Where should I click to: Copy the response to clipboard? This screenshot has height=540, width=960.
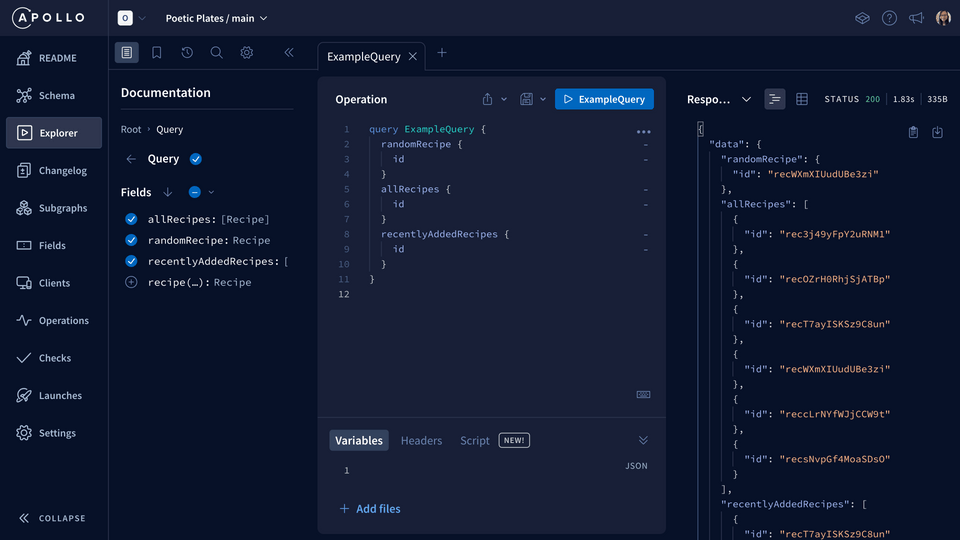[x=913, y=132]
